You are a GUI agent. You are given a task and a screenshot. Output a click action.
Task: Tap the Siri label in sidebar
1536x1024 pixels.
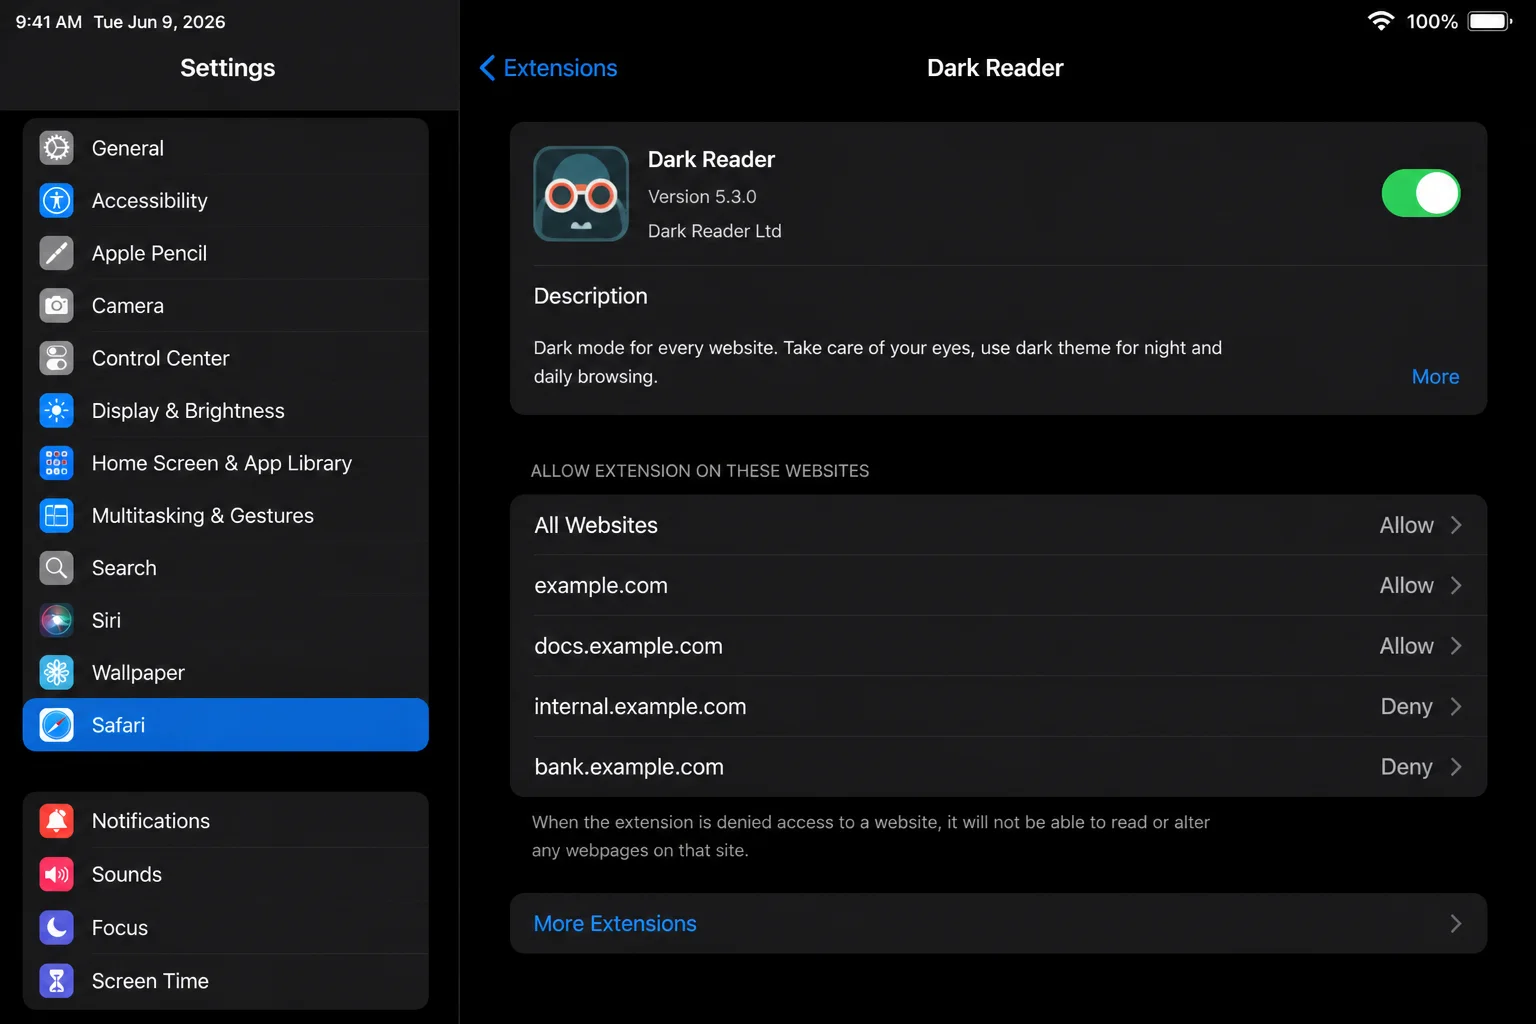[106, 620]
